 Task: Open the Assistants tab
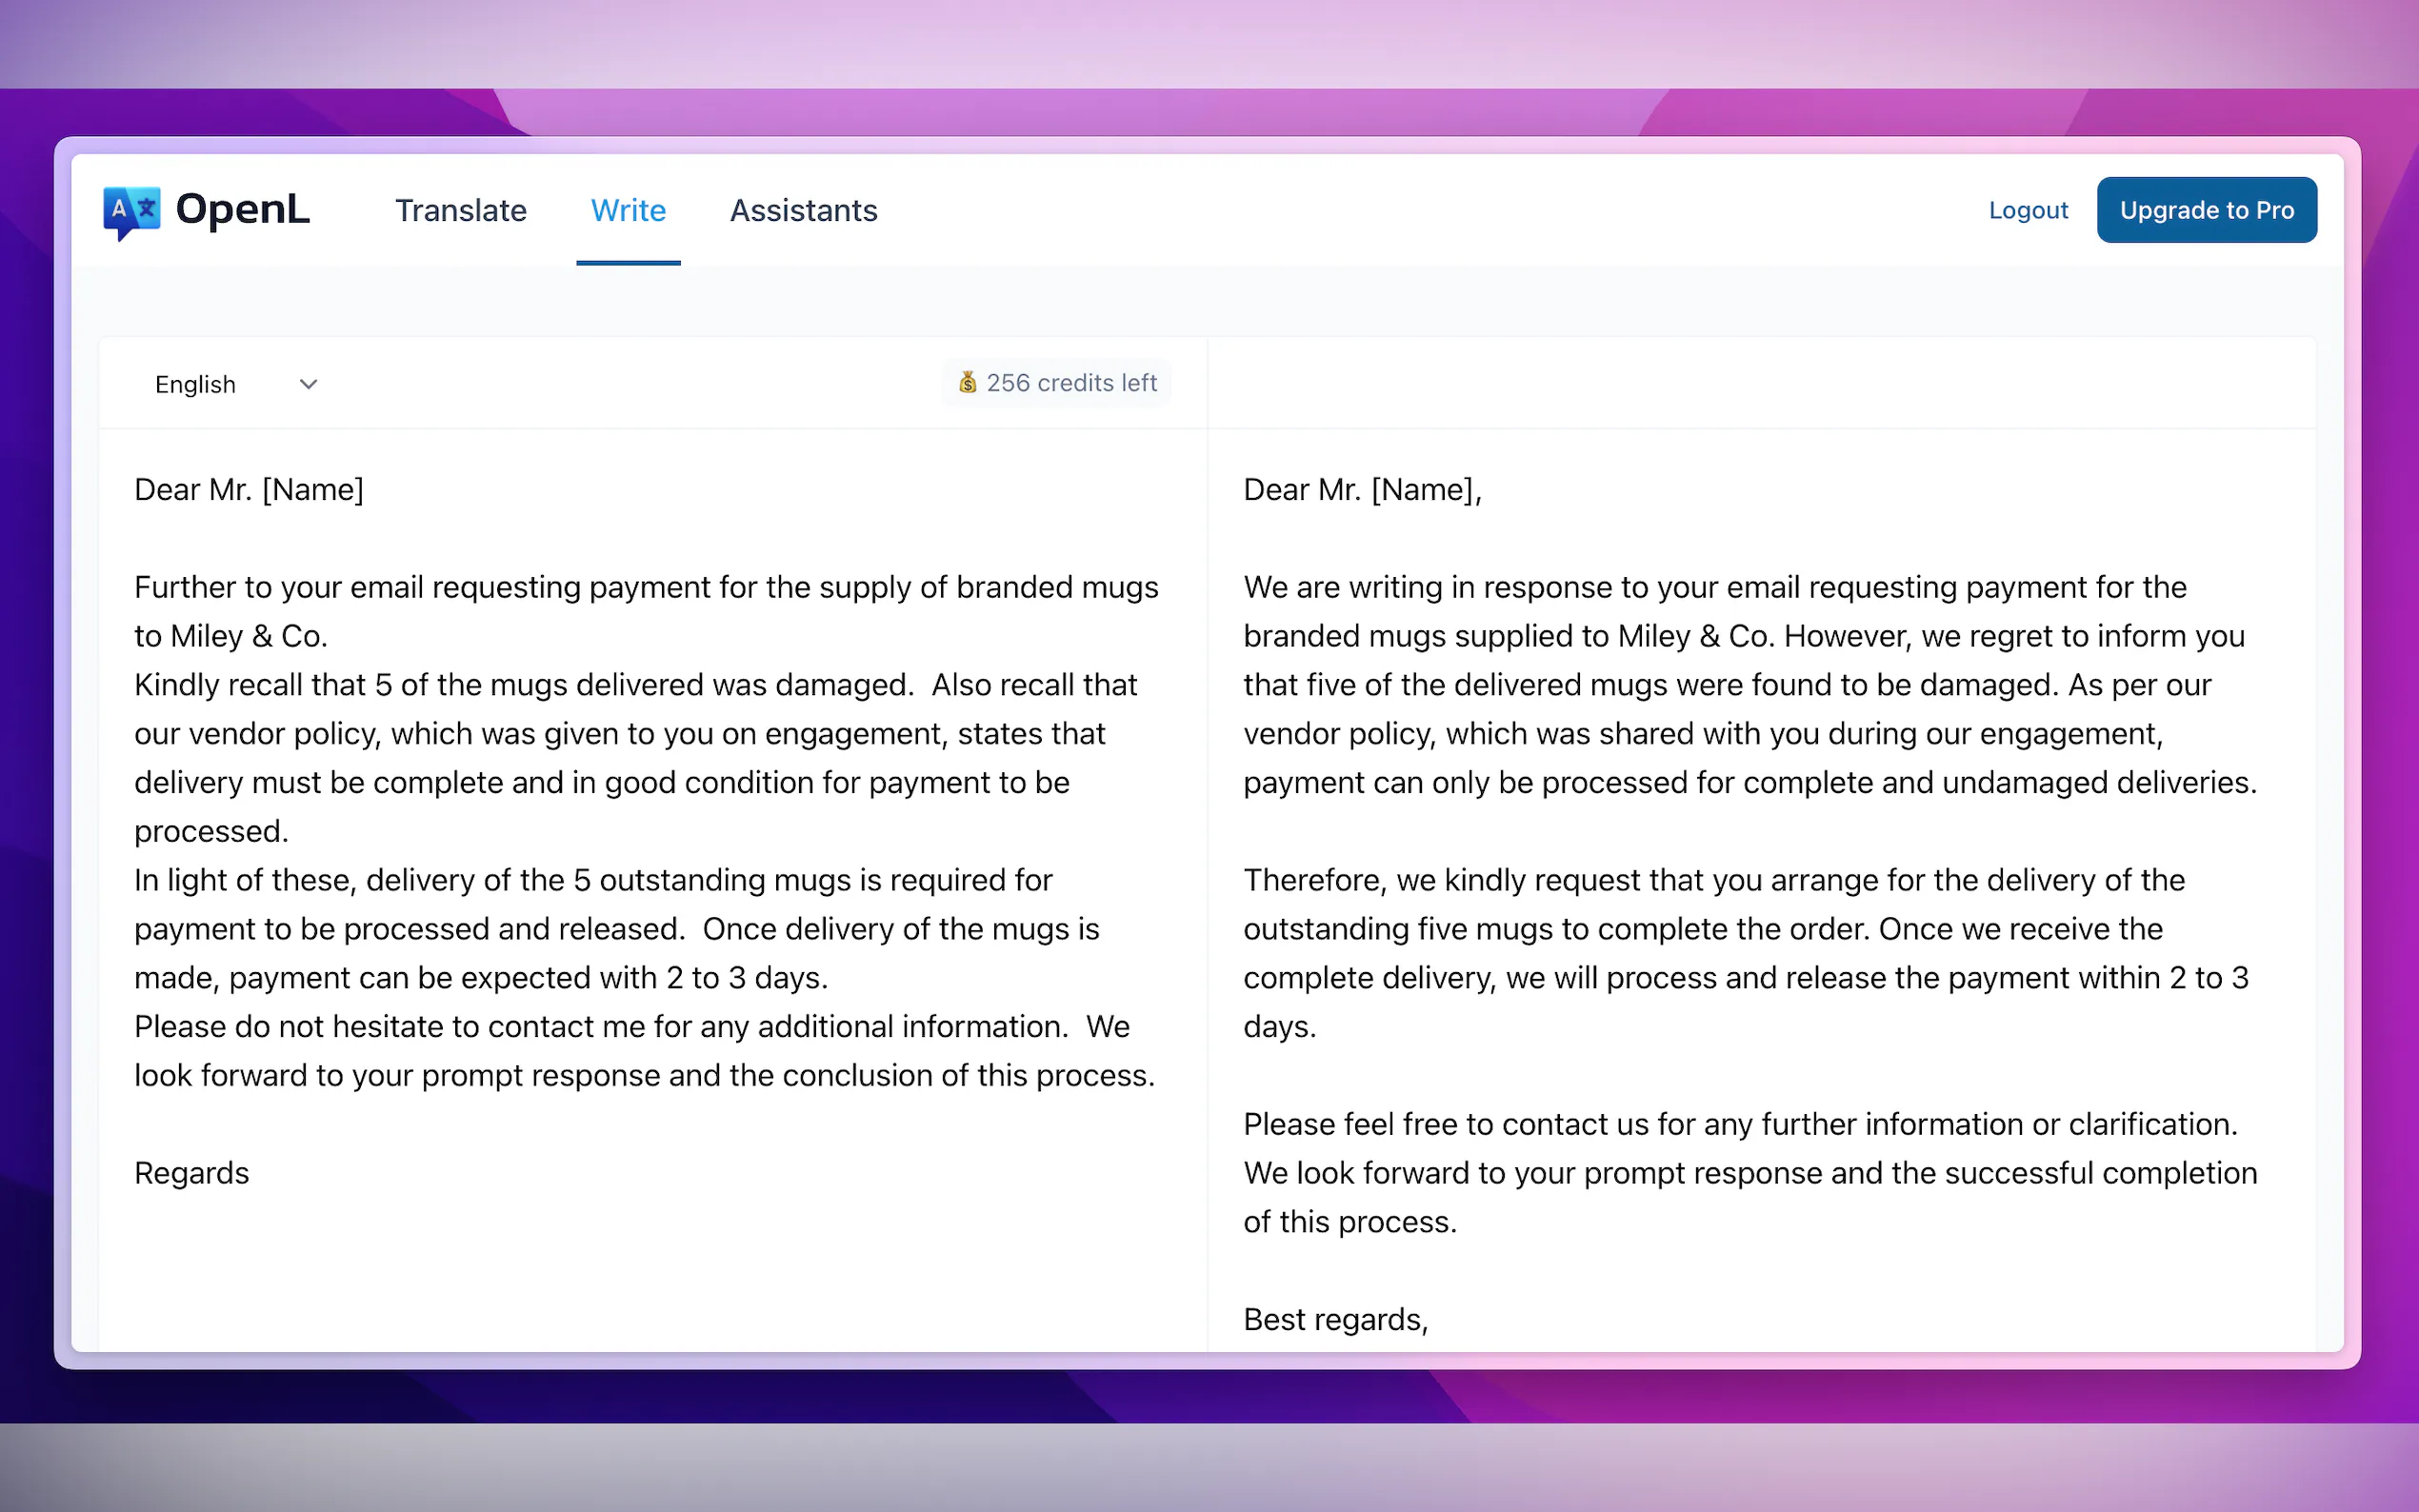(803, 211)
